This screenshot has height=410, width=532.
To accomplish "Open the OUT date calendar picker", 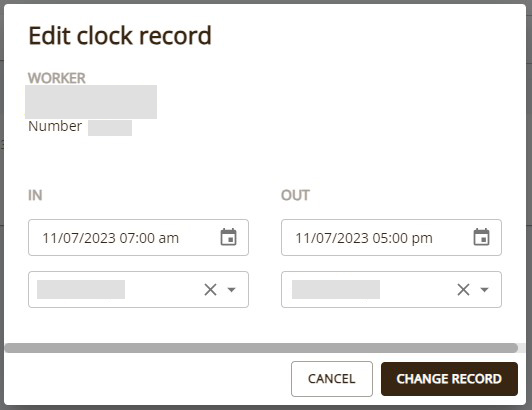I will pos(481,237).
